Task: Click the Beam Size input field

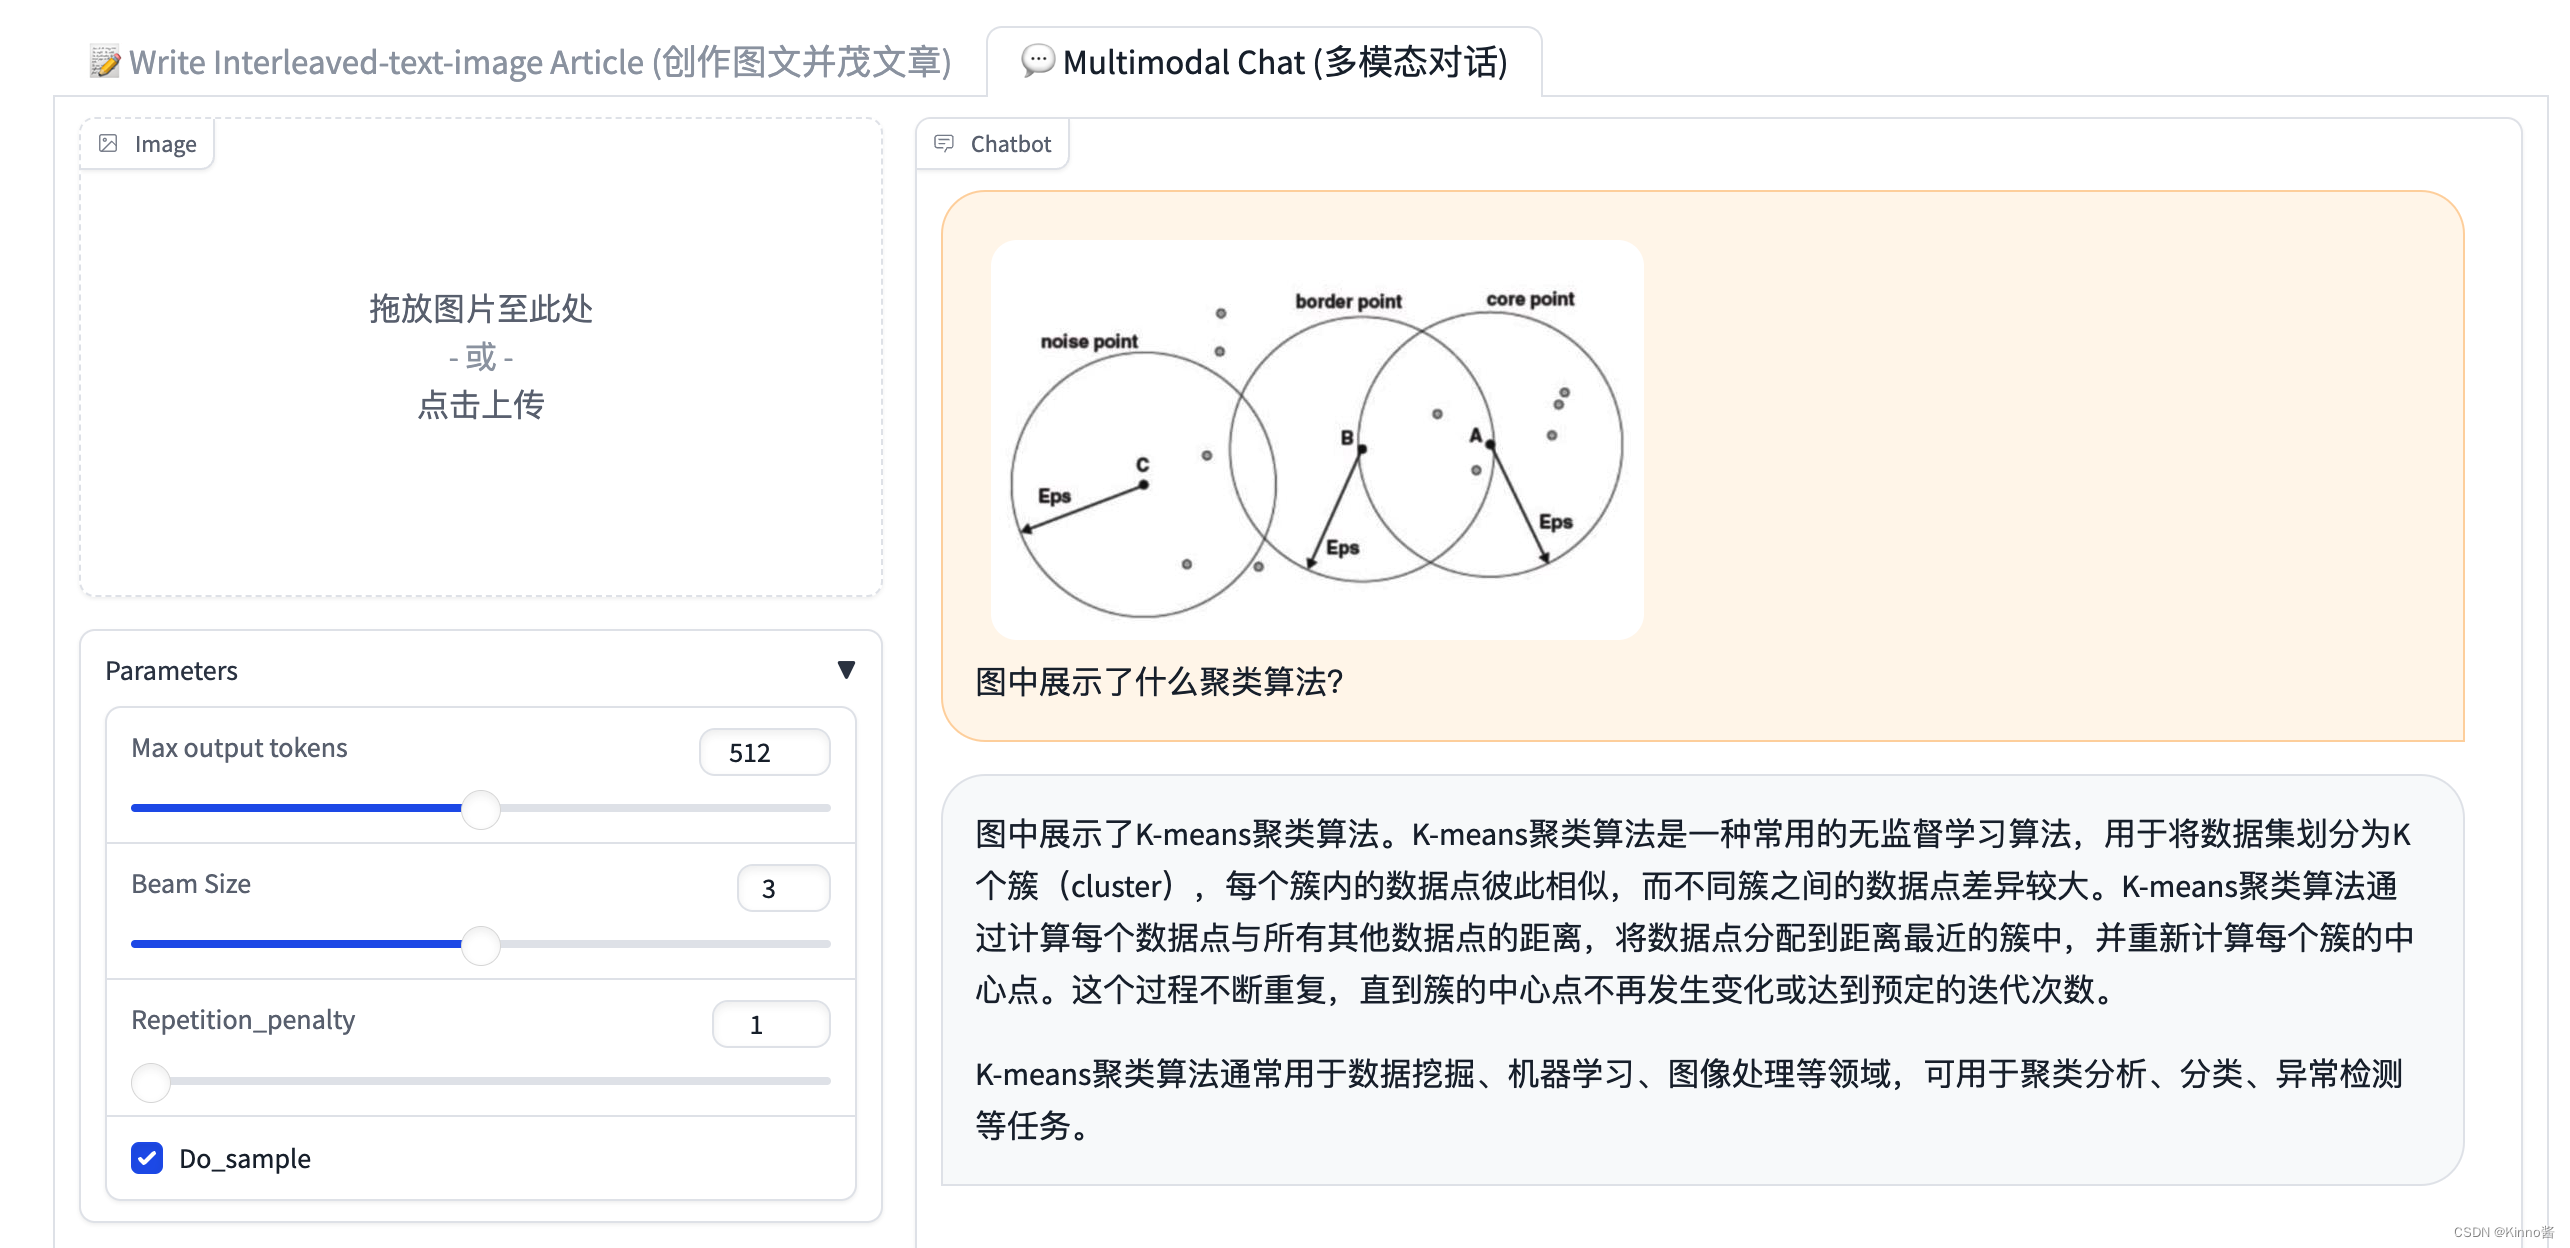Action: (767, 886)
